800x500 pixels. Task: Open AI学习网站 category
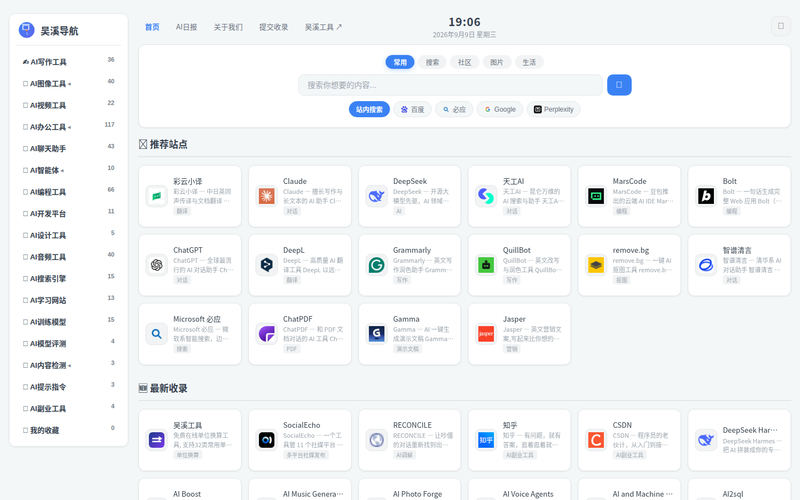tap(68, 300)
